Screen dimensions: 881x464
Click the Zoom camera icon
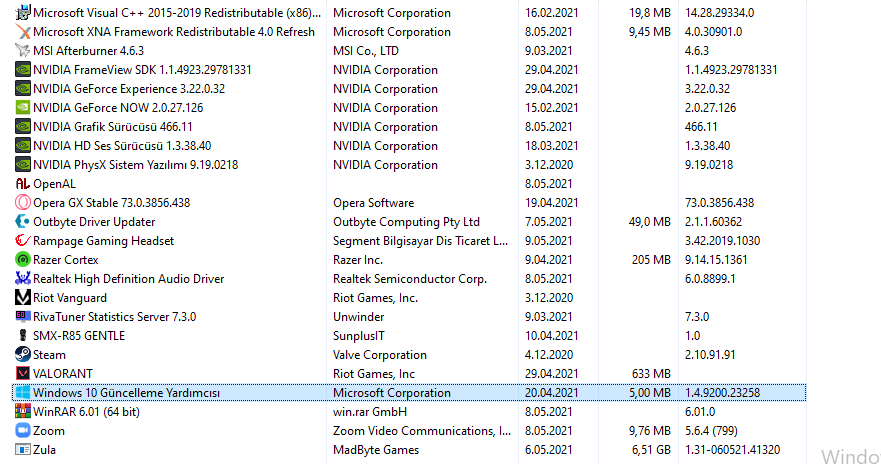[x=22, y=430]
